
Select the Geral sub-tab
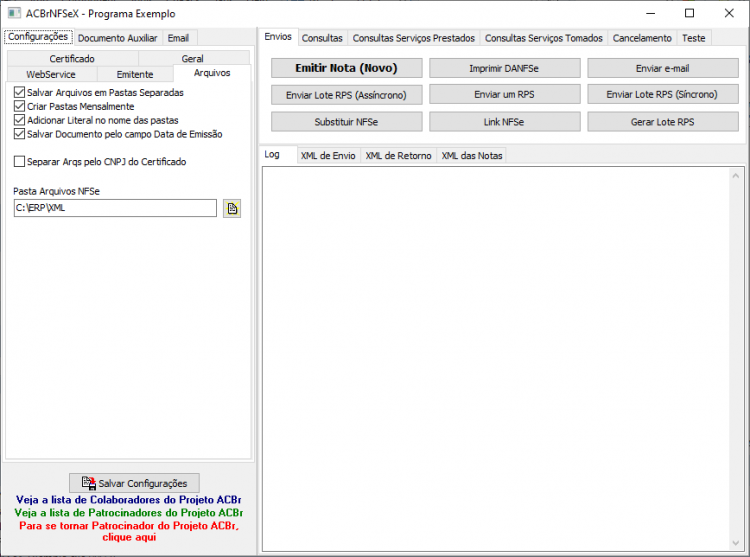[x=193, y=58]
